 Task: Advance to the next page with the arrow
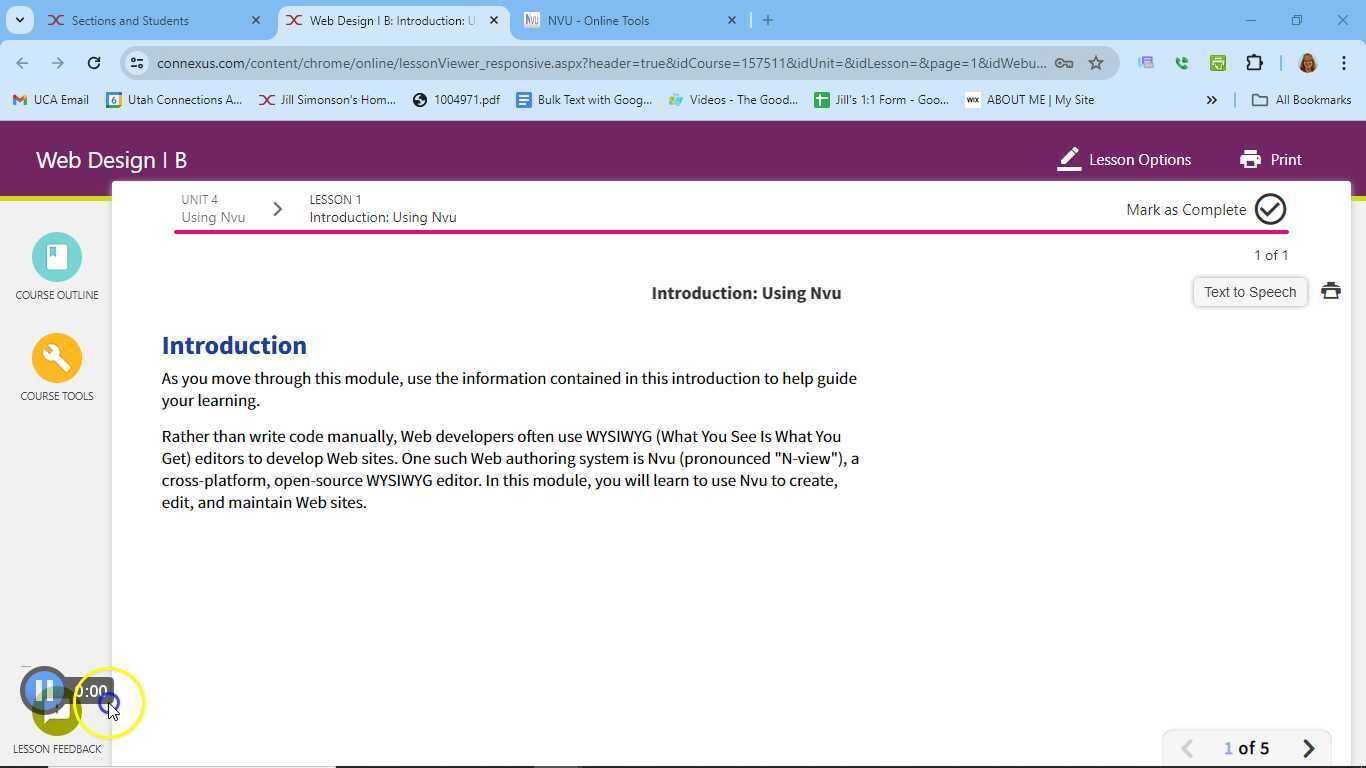[1309, 747]
